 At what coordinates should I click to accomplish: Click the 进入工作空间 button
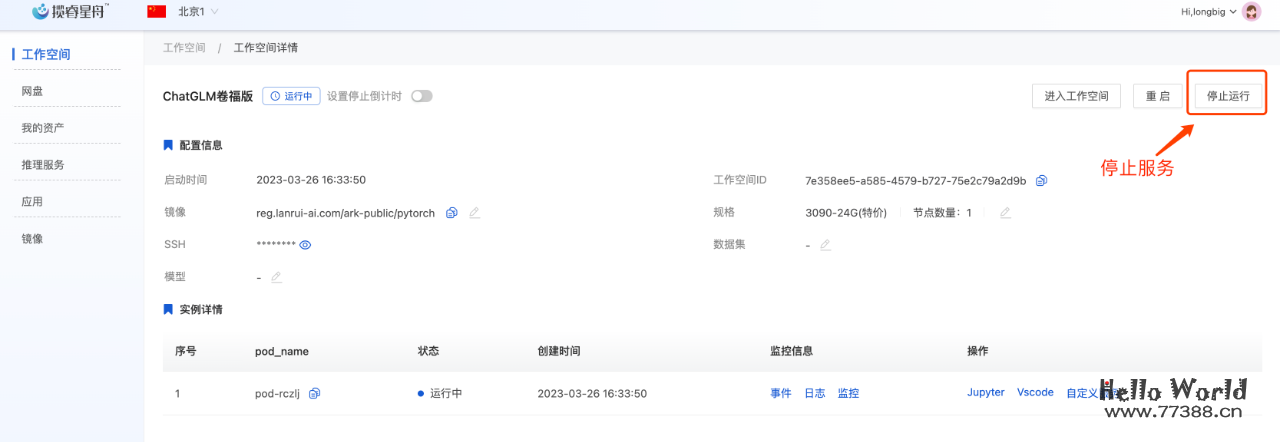coord(1076,96)
